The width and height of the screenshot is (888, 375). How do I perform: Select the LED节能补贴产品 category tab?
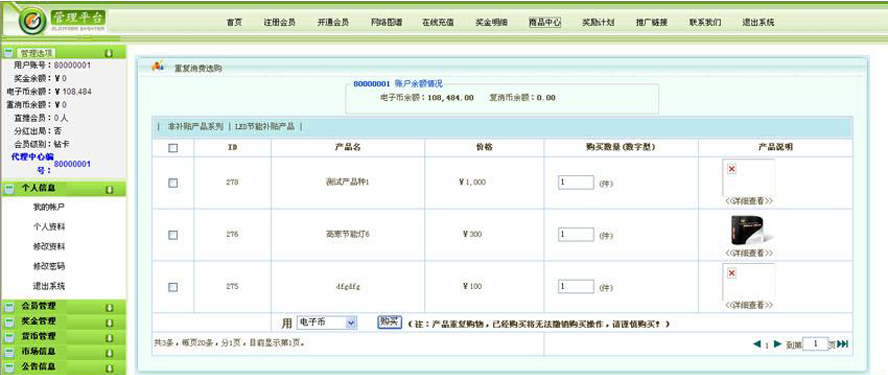tap(264, 127)
